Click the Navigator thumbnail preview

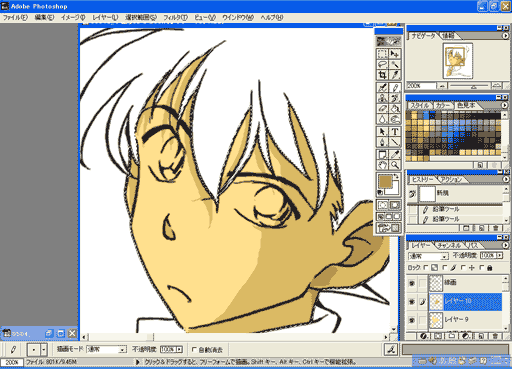(457, 61)
